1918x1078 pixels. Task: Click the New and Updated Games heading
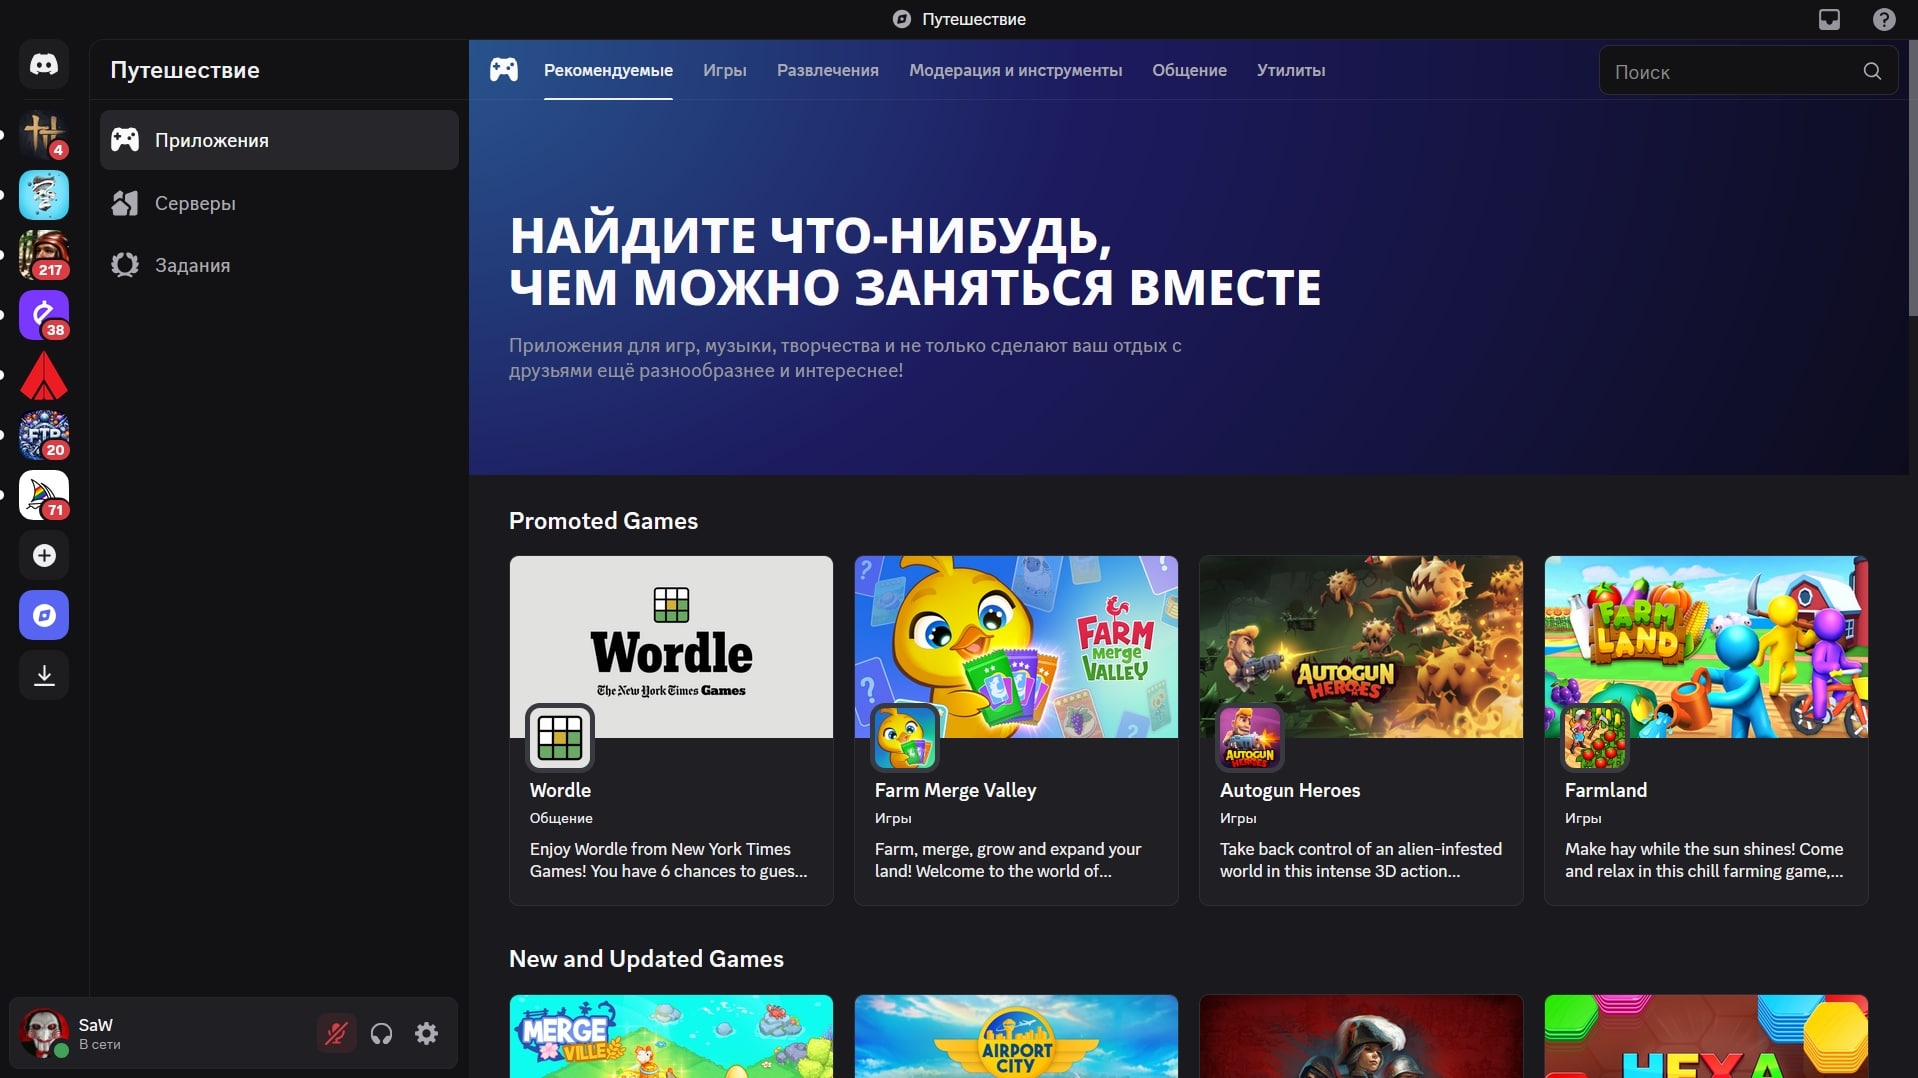[646, 959]
